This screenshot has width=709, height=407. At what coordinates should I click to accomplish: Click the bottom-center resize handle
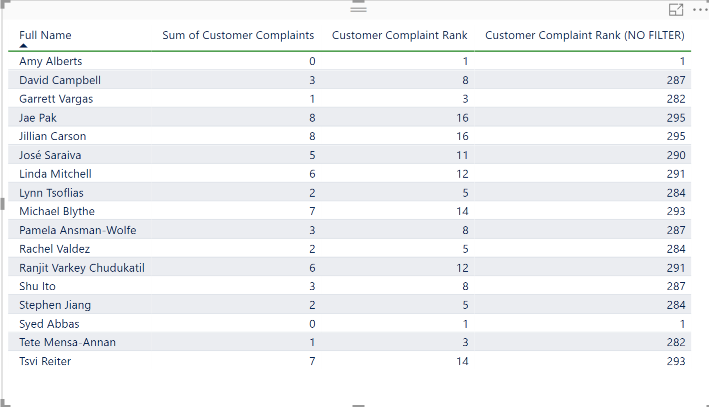pyautogui.click(x=357, y=404)
